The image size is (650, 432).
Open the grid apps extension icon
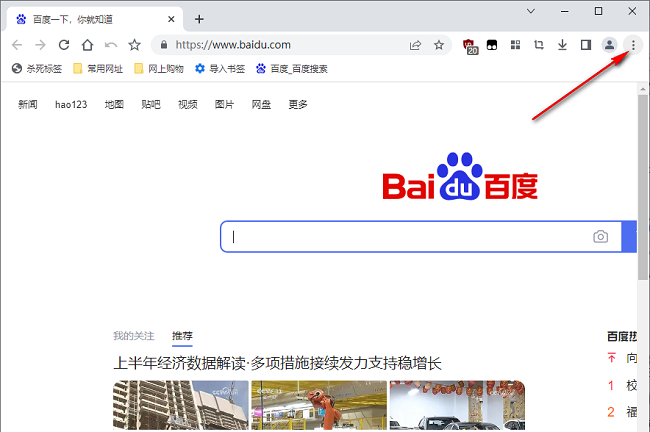coord(515,45)
